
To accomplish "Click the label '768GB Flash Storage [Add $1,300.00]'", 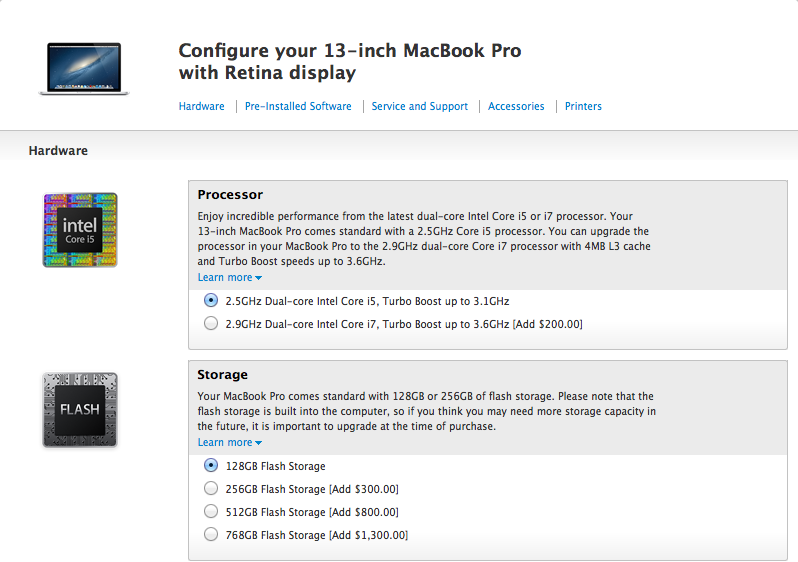I will [317, 535].
